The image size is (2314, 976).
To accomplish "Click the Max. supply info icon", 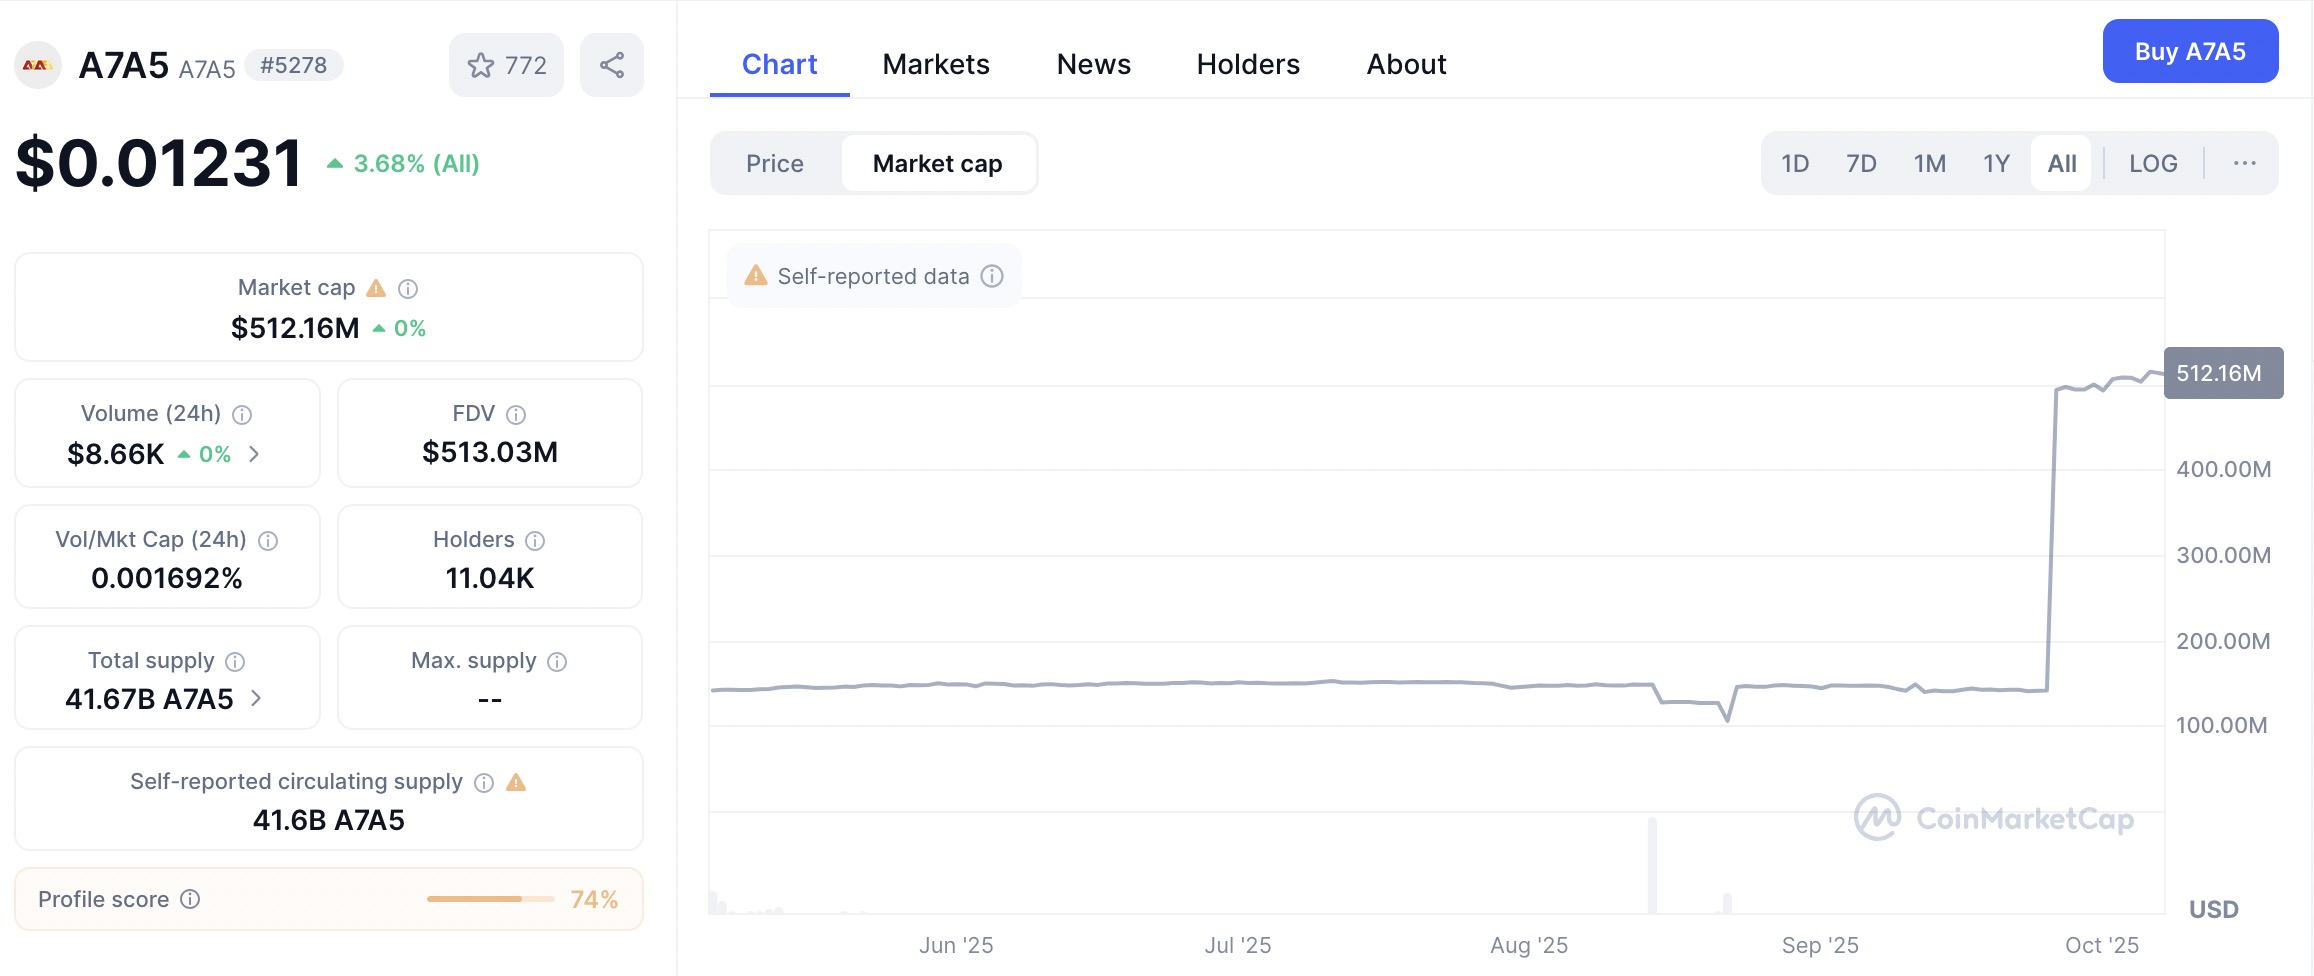I will click(558, 662).
